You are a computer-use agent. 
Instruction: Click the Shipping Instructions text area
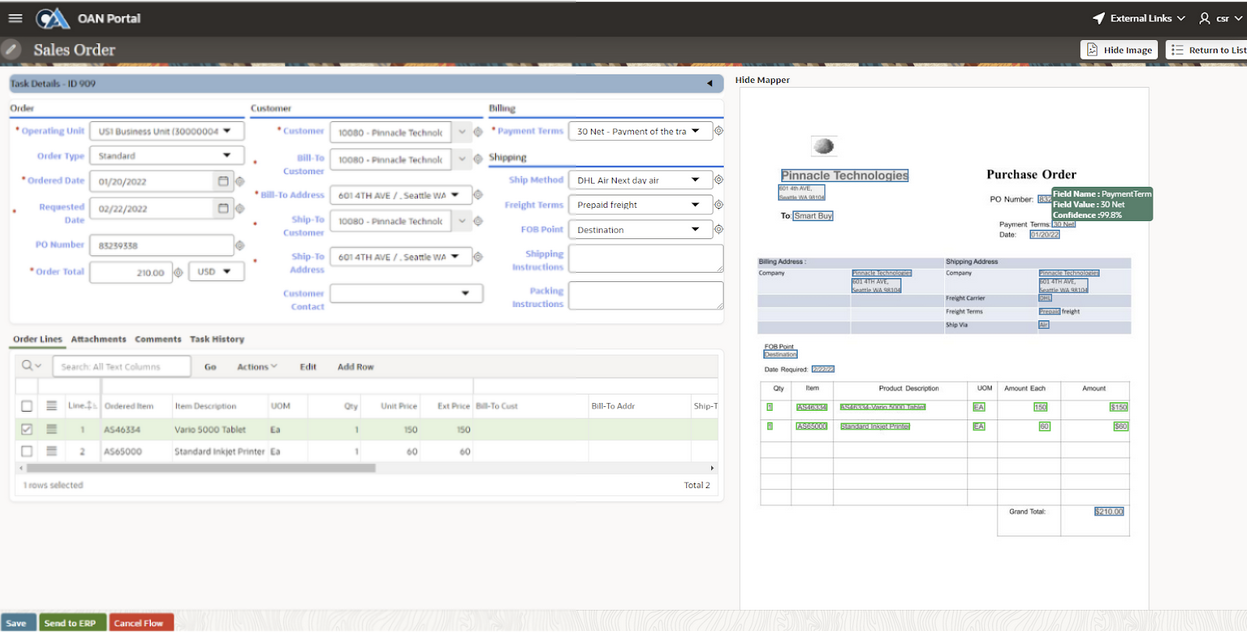[646, 258]
